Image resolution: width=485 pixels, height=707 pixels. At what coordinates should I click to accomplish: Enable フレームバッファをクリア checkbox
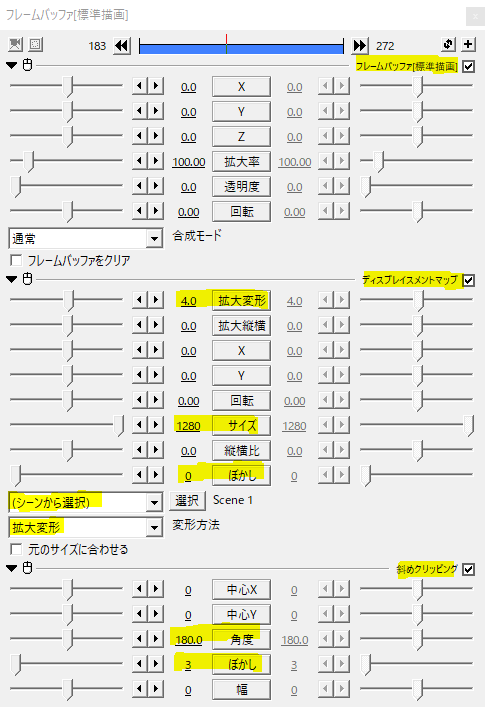[16, 260]
